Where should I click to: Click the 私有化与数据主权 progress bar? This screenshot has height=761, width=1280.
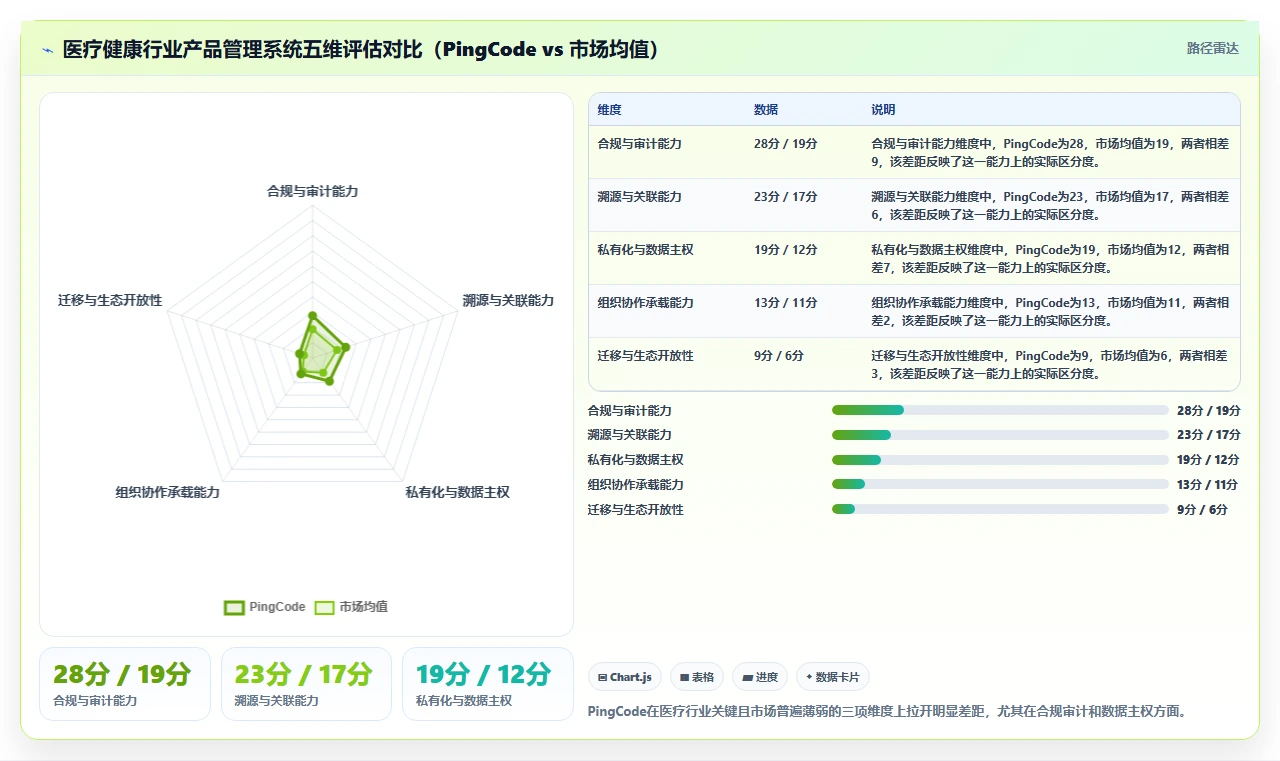point(1000,460)
